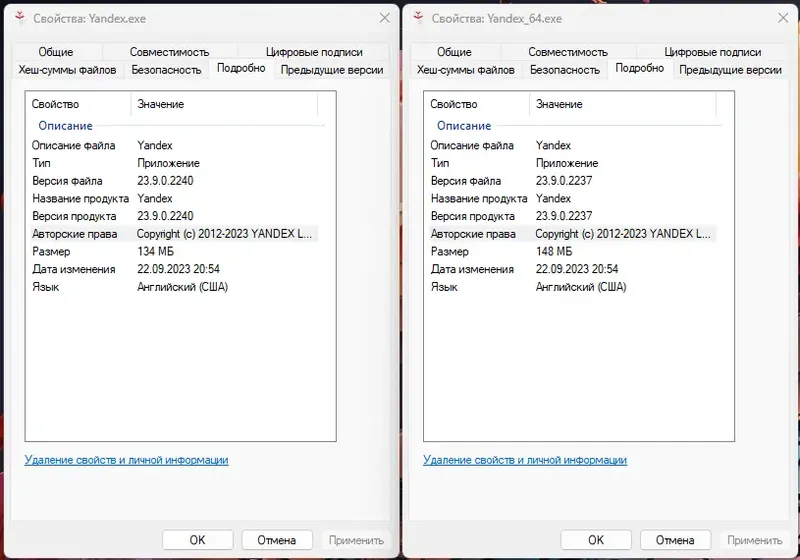This screenshot has height=560, width=800.
Task: Click the Значение column header in Yandex.exe window
Action: 224,105
